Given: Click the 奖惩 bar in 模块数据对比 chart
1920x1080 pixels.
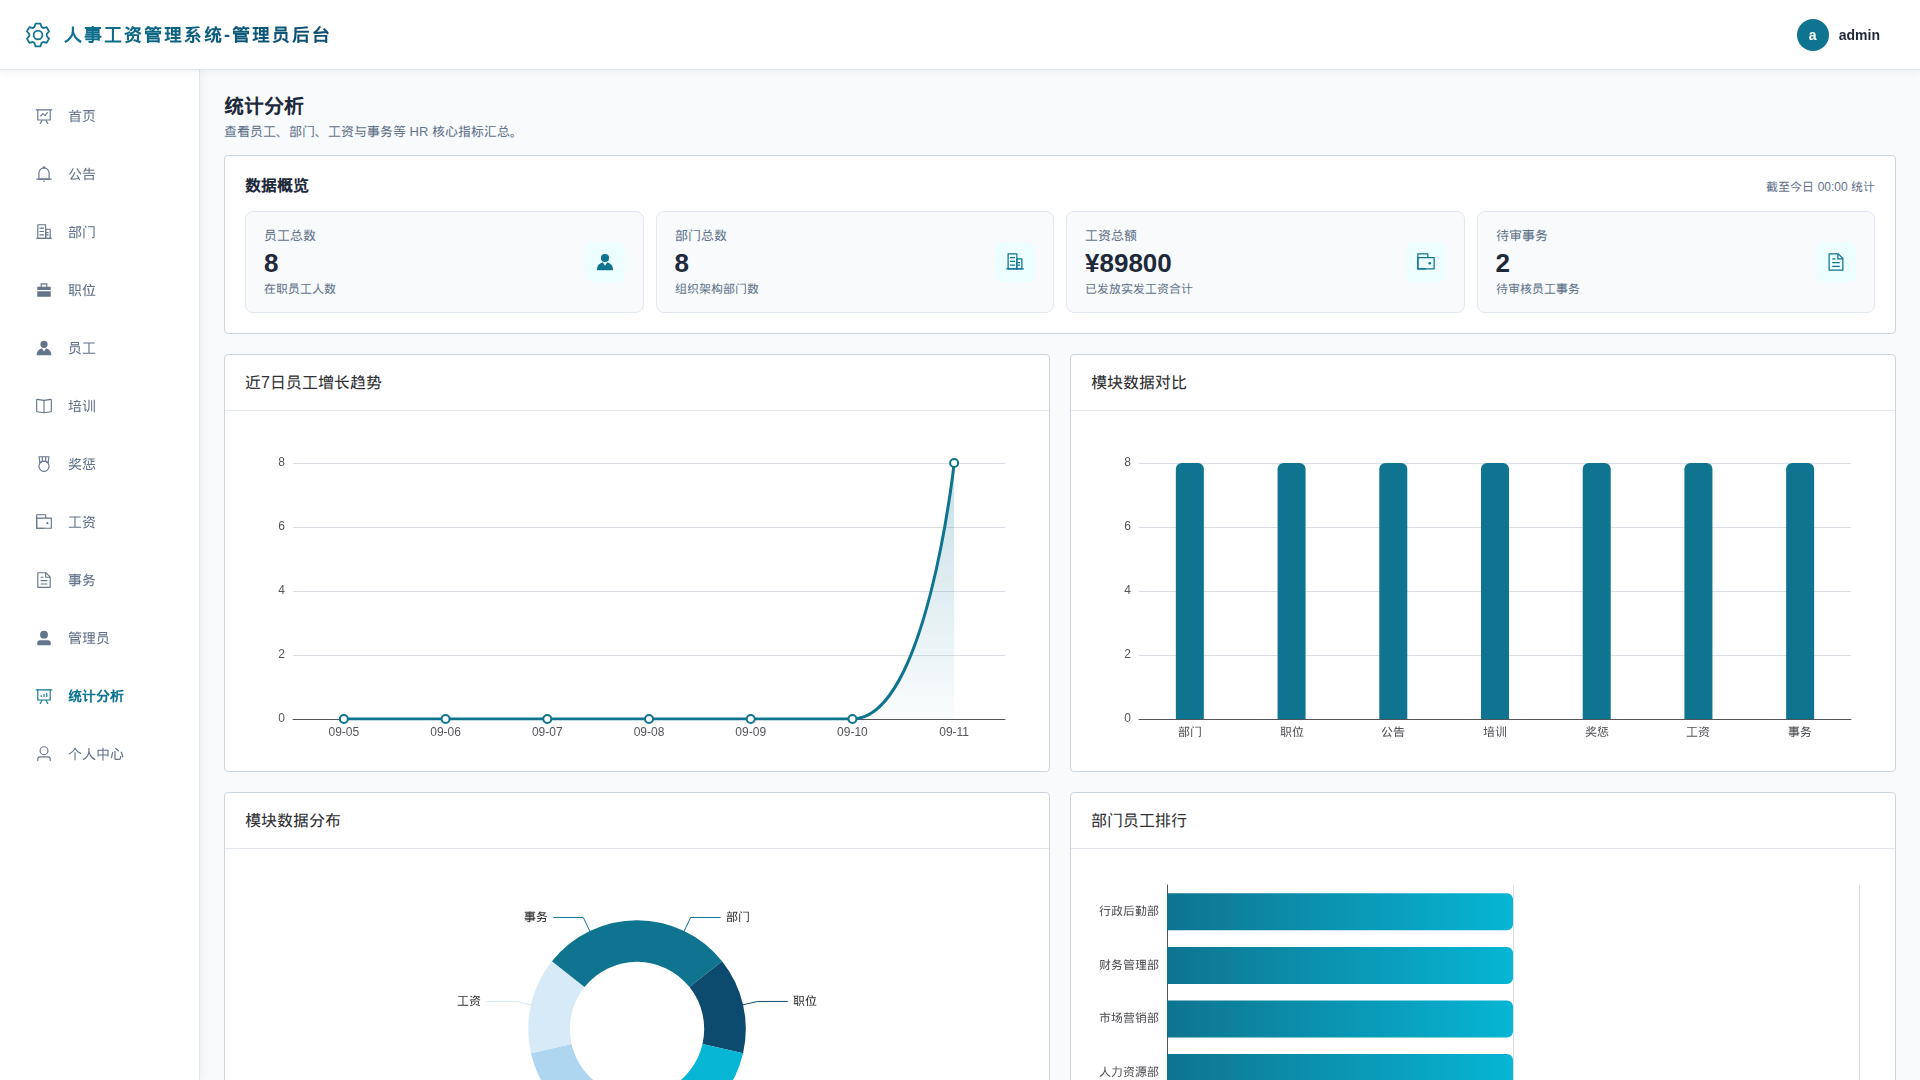Looking at the screenshot, I should pyautogui.click(x=1597, y=591).
